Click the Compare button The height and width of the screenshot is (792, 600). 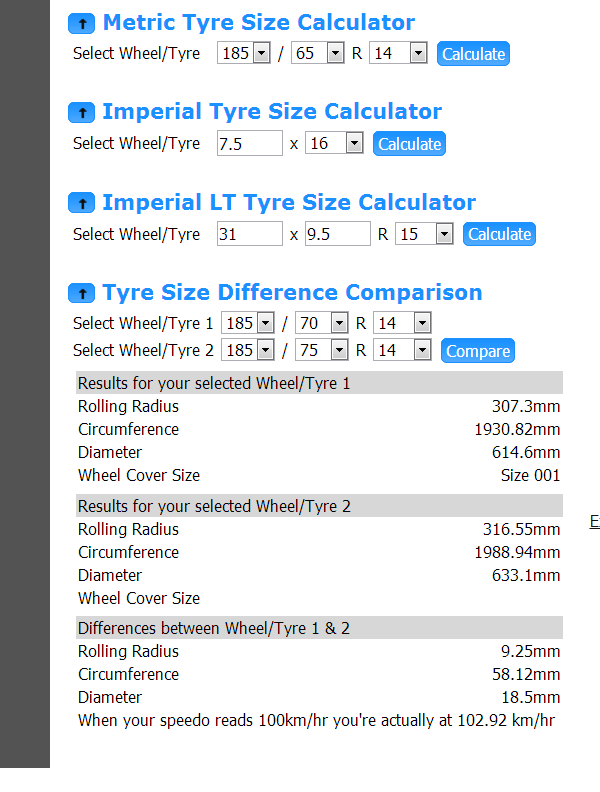478,351
